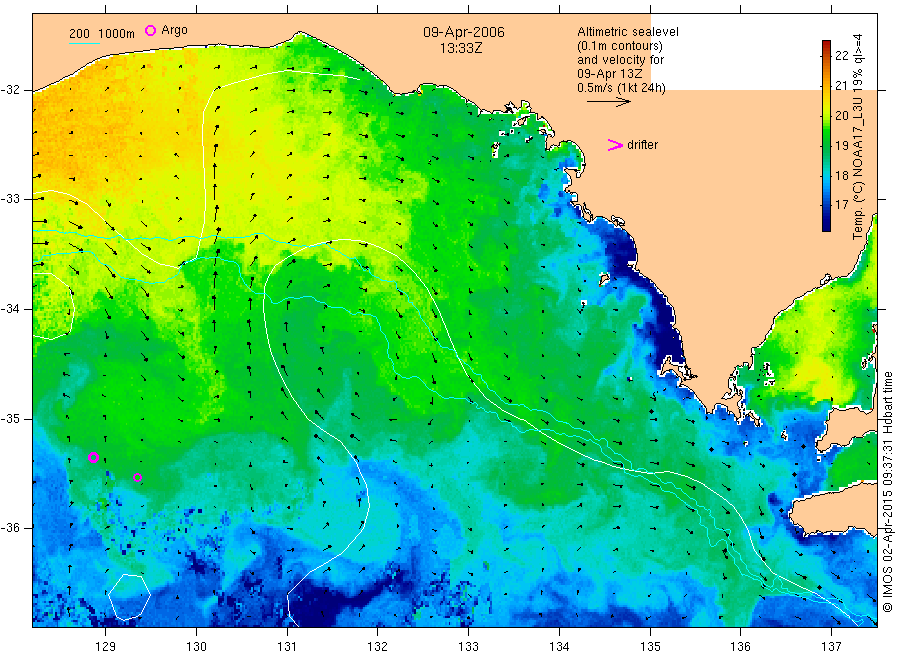
Task: Click the '19' label on temperature scale
Action: (x=841, y=145)
